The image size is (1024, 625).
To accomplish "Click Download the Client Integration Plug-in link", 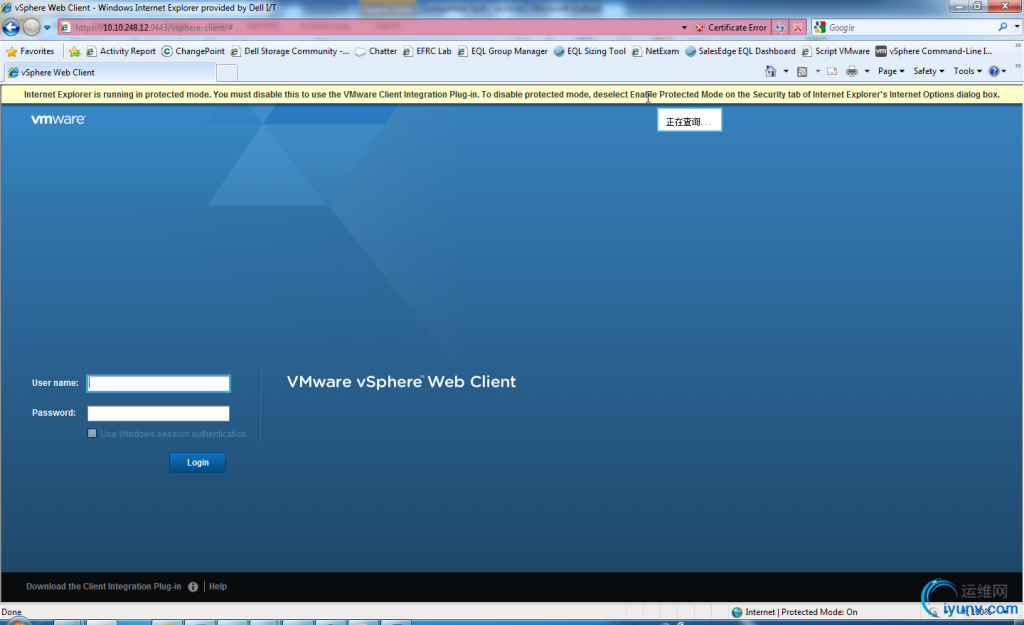I will pos(104,586).
